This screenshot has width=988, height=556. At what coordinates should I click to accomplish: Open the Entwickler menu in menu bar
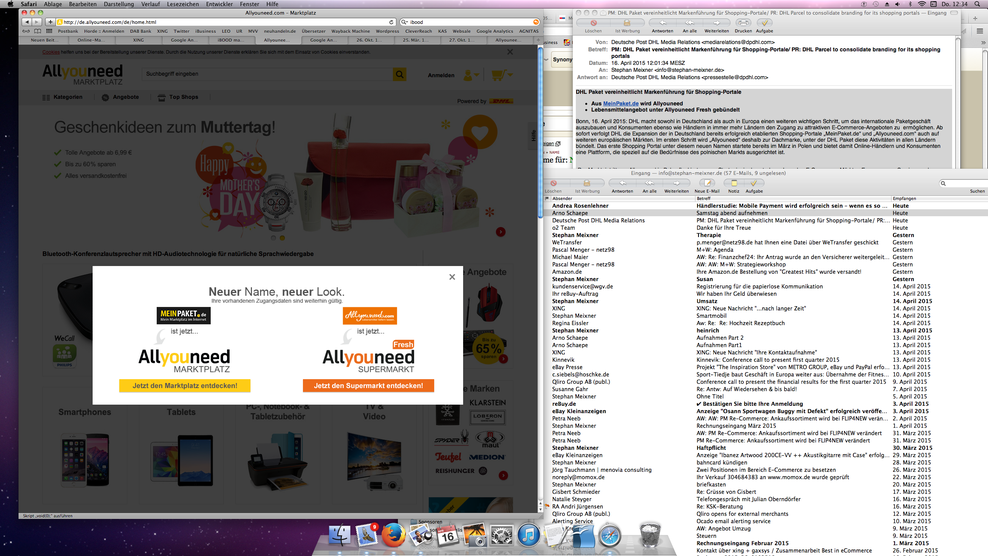[x=219, y=4]
